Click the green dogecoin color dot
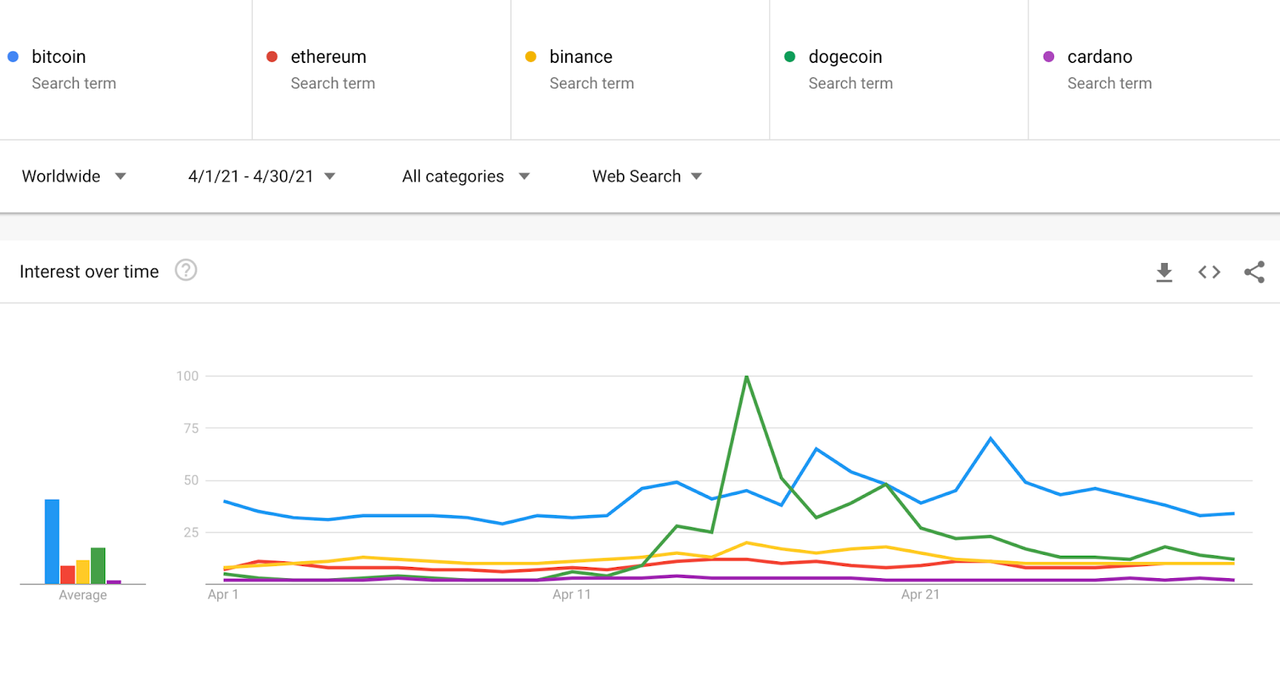This screenshot has height=678, width=1280. (790, 57)
